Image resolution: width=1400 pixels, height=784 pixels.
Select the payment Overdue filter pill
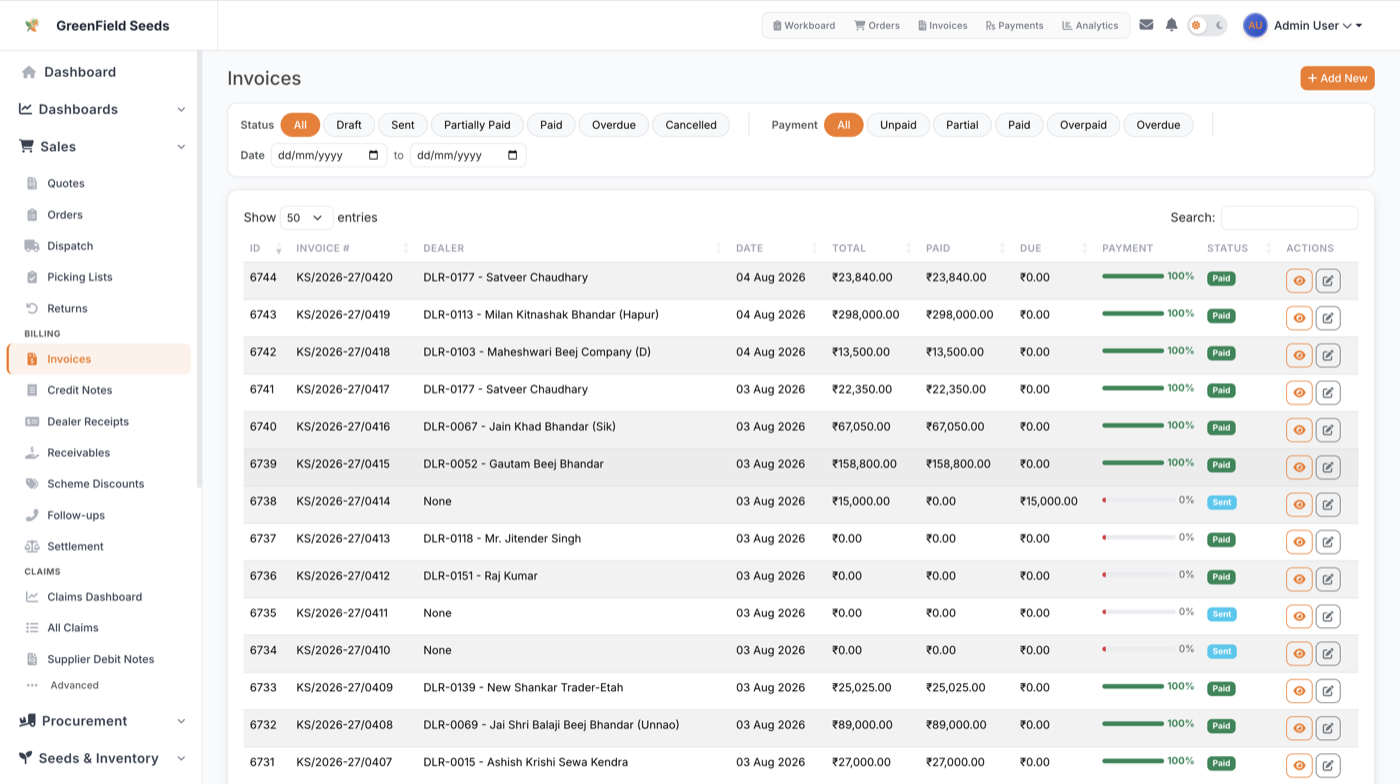click(x=1158, y=125)
